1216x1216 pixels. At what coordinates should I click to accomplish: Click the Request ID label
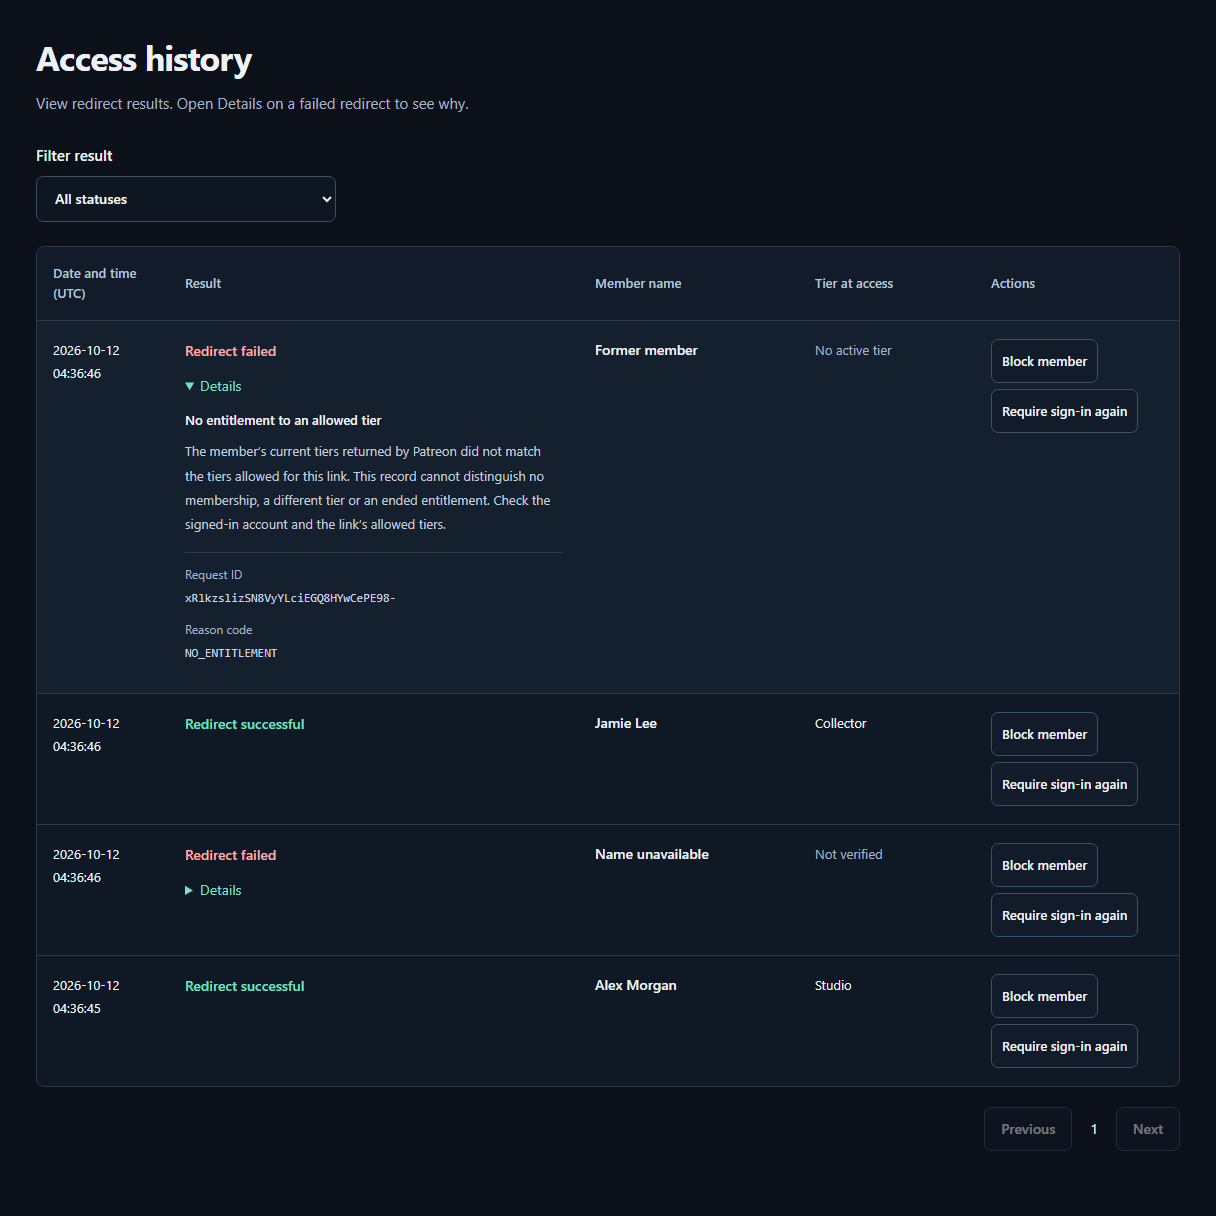click(x=214, y=575)
